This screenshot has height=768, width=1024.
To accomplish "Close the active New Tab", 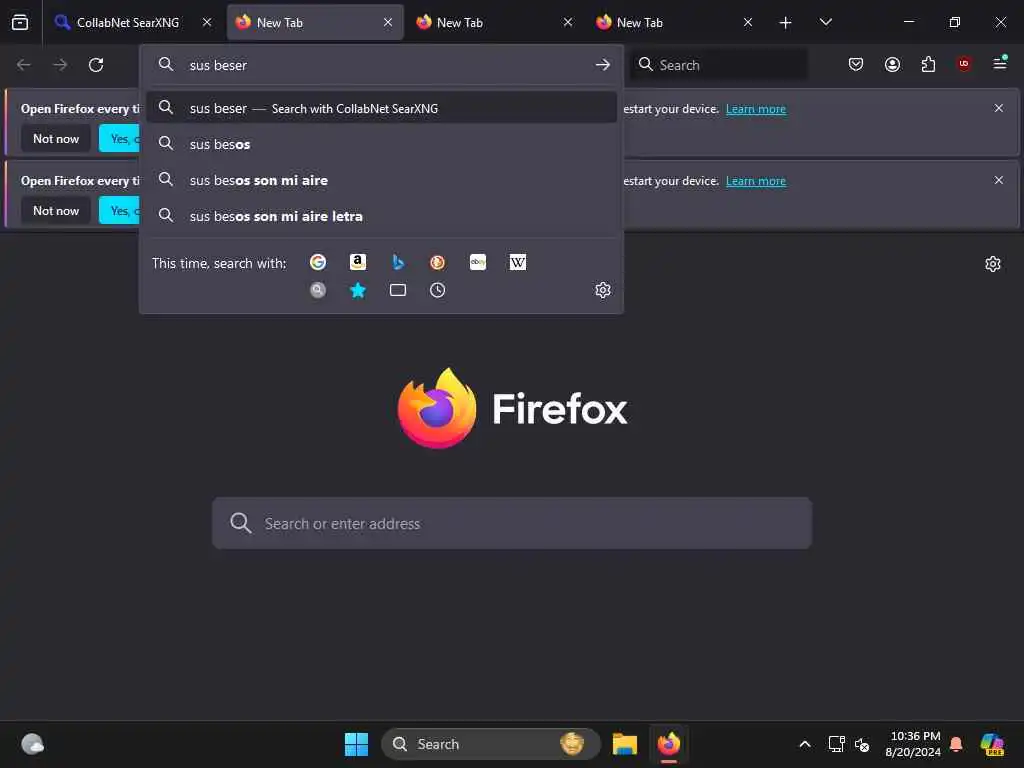I will 388,22.
